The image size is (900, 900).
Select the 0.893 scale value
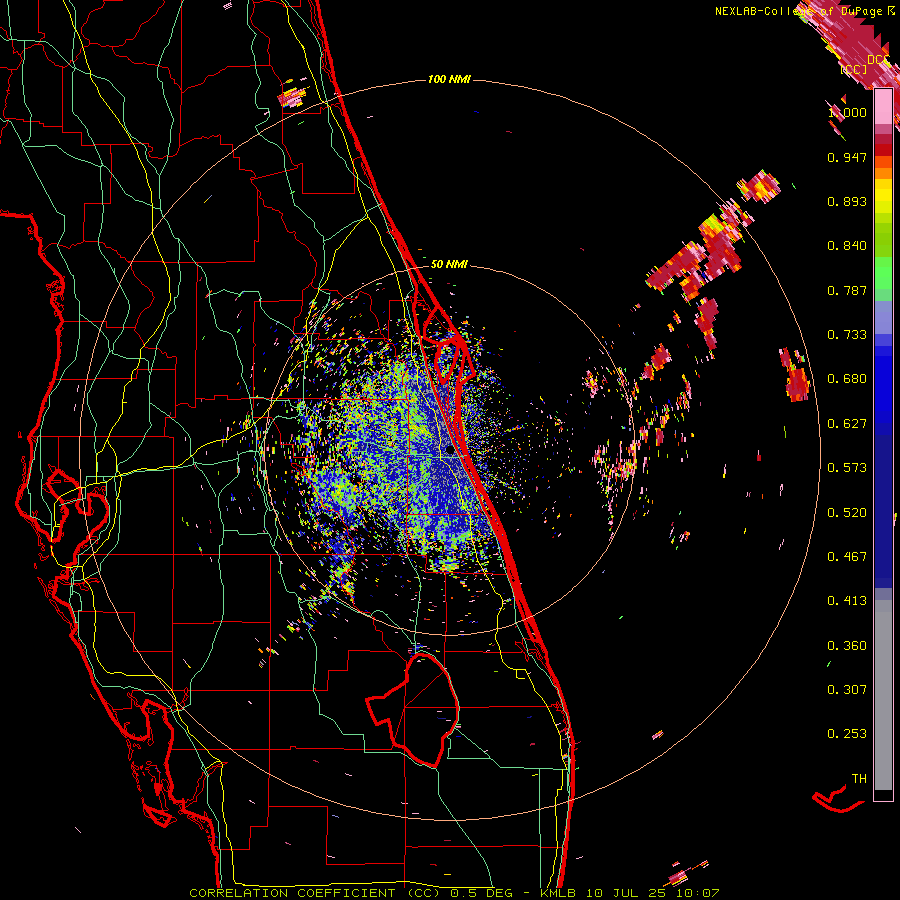(847, 201)
